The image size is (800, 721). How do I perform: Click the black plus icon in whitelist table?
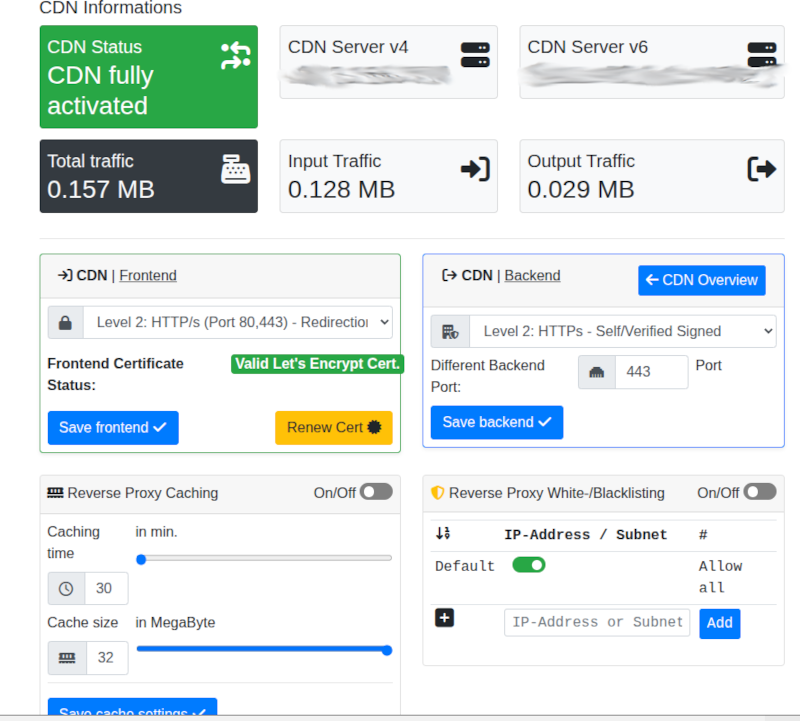click(x=445, y=618)
